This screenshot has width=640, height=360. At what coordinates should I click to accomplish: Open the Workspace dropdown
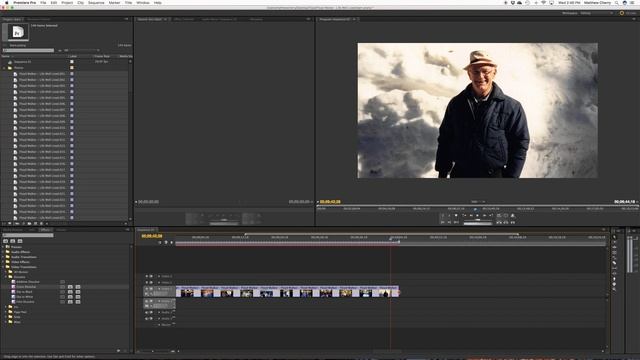click(x=597, y=13)
